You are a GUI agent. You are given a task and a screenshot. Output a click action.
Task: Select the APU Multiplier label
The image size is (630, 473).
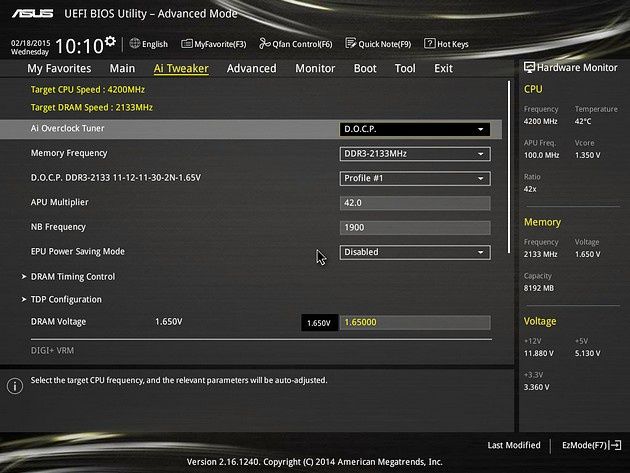pos(59,202)
